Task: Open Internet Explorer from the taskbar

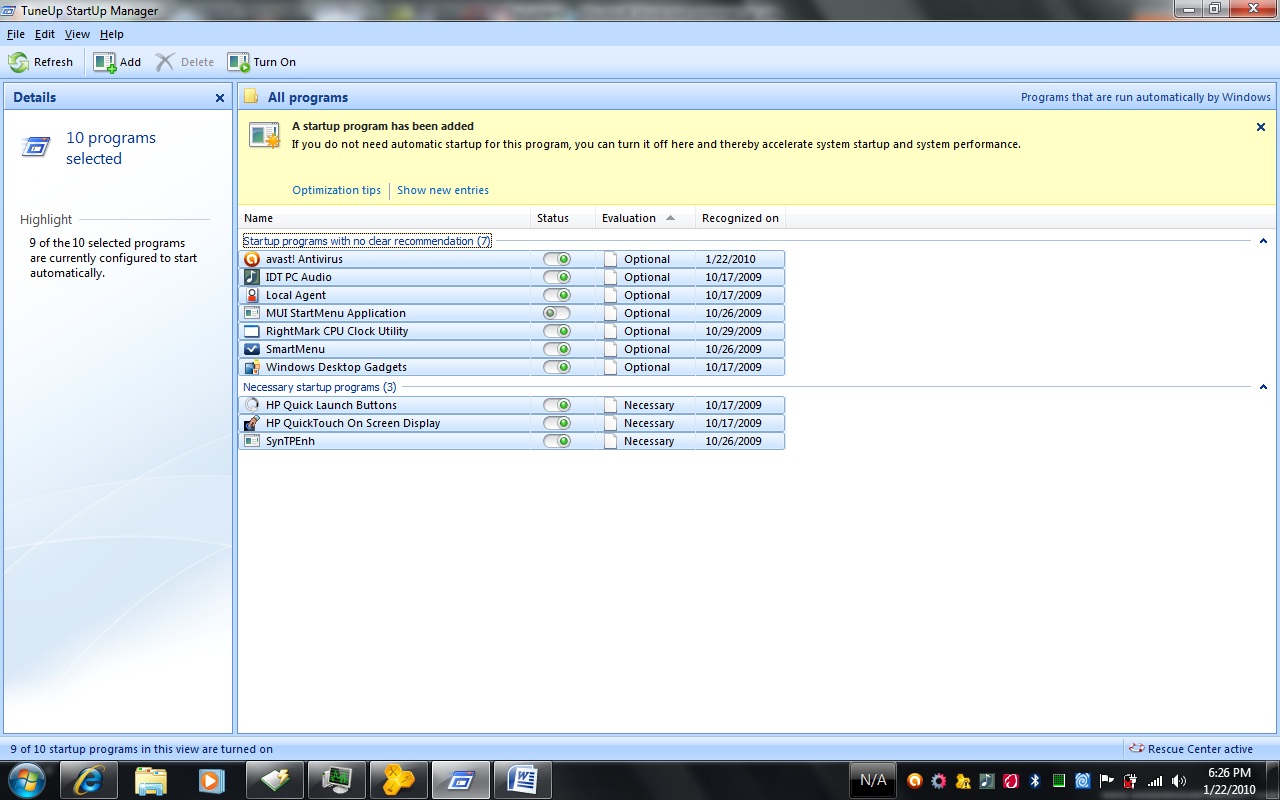Action: point(88,780)
